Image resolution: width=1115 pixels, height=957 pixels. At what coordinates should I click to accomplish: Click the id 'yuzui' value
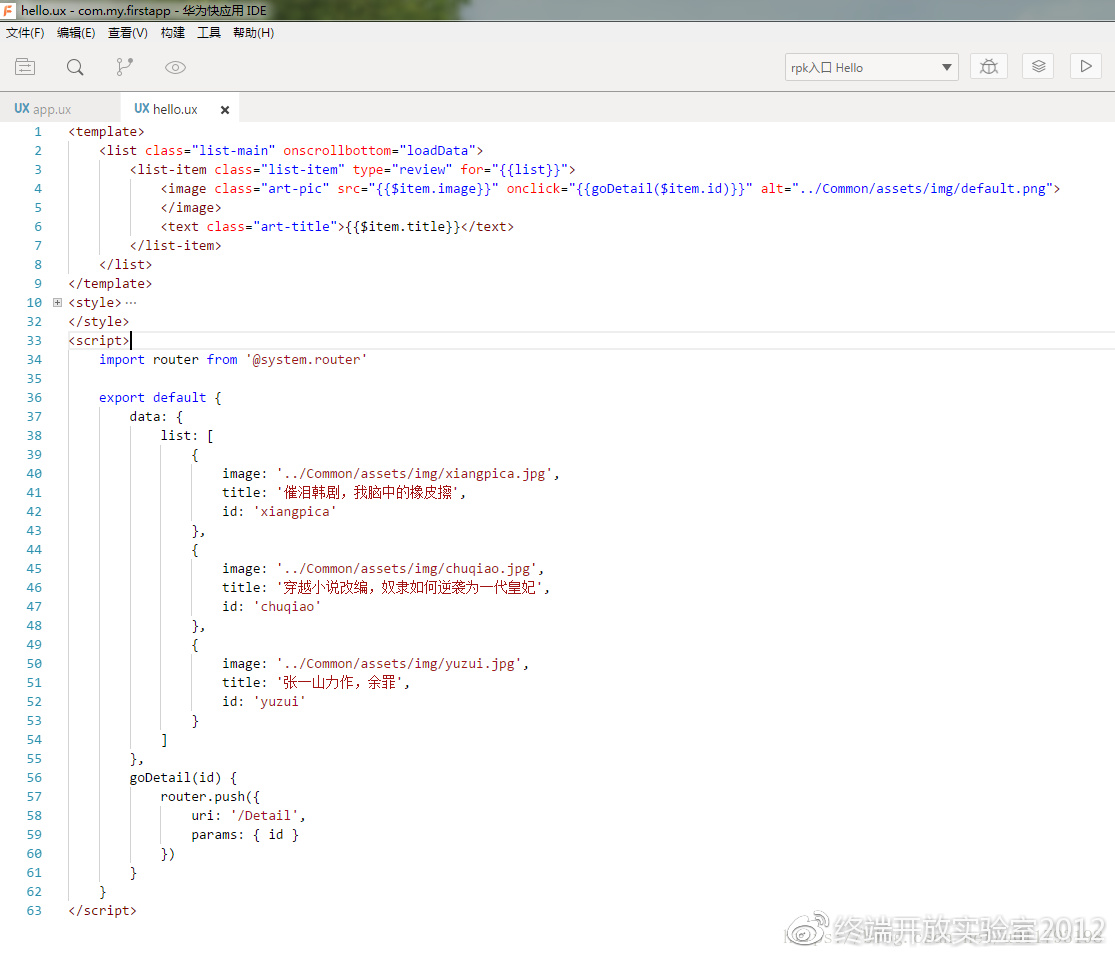279,701
